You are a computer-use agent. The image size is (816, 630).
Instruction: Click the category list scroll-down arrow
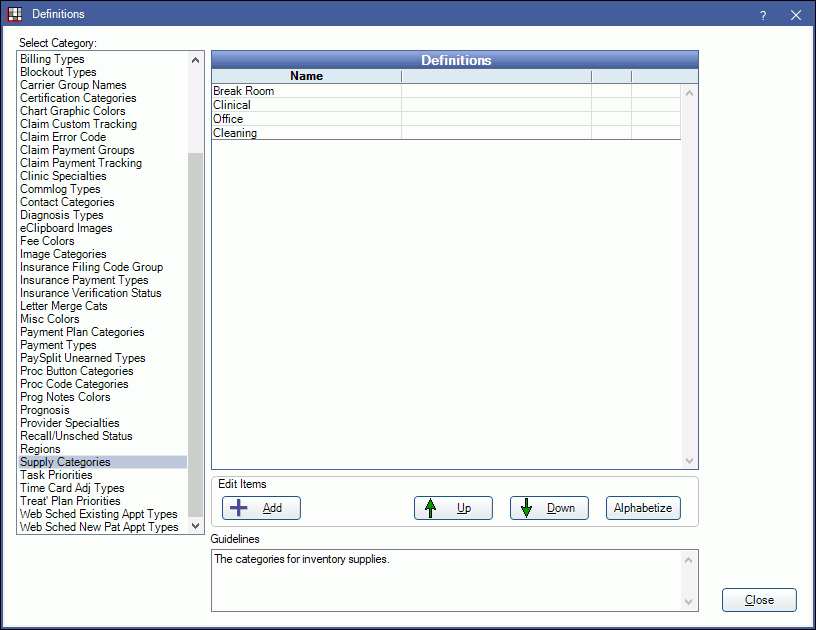195,526
